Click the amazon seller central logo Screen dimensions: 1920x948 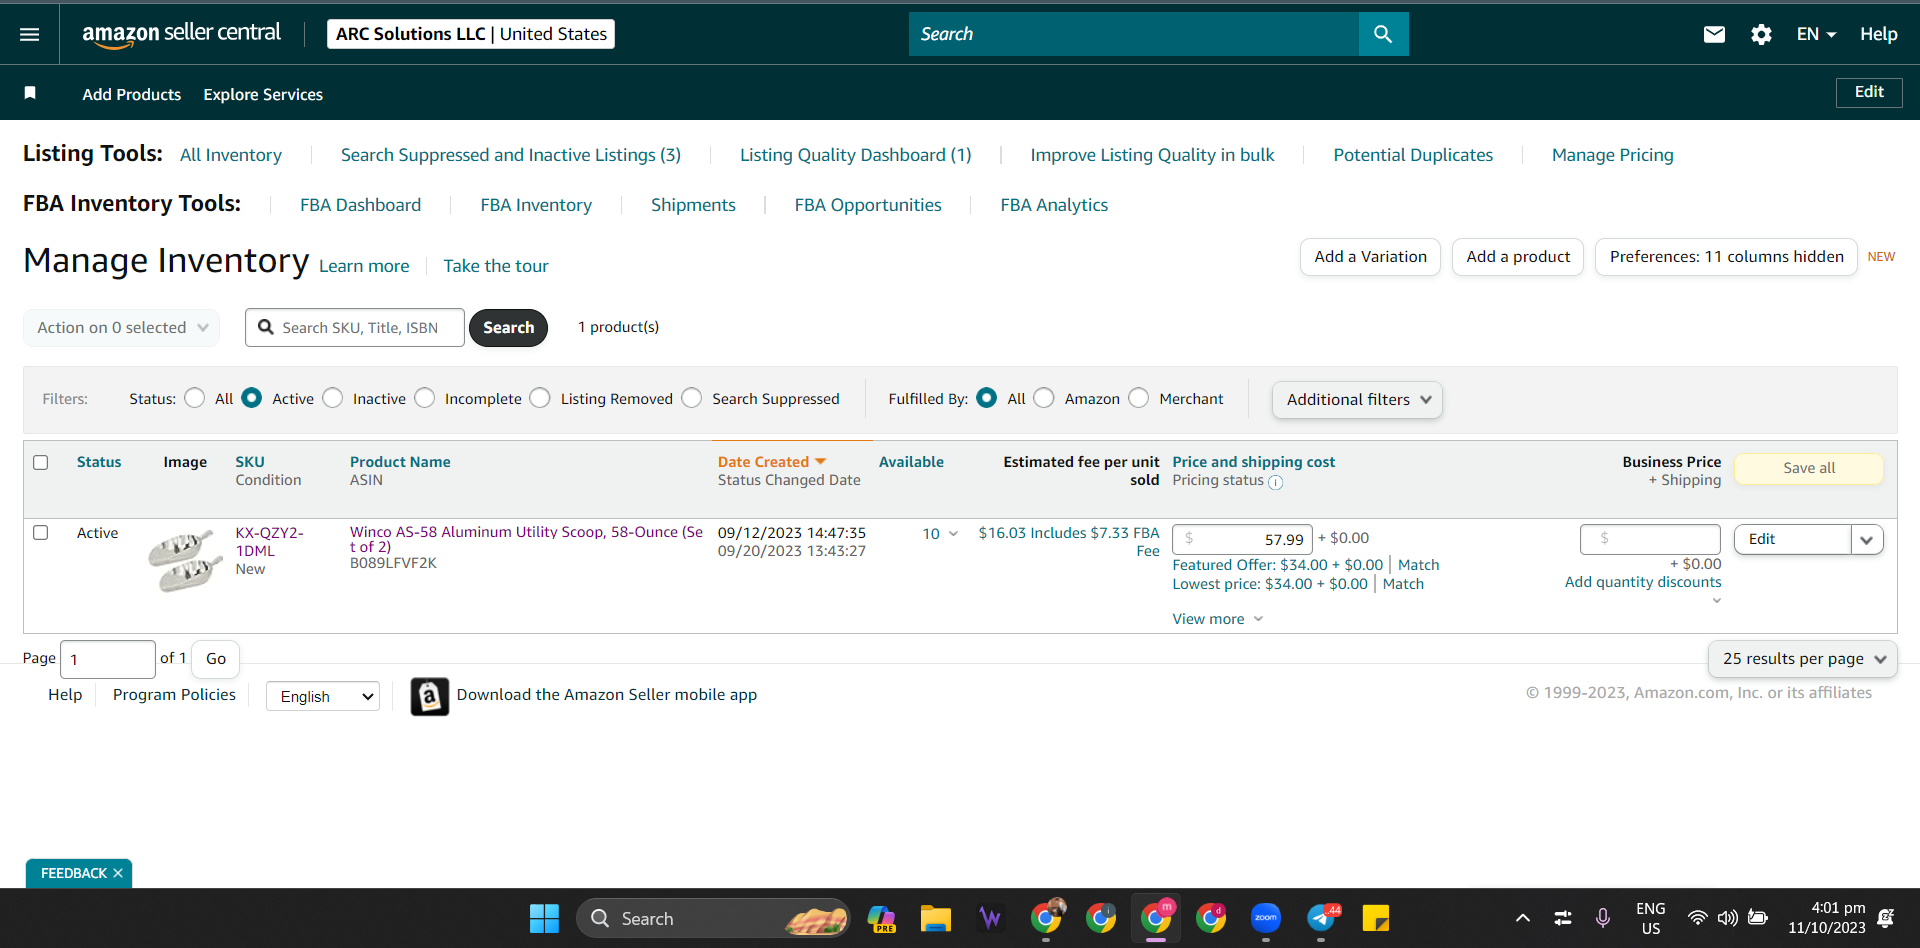tap(181, 34)
